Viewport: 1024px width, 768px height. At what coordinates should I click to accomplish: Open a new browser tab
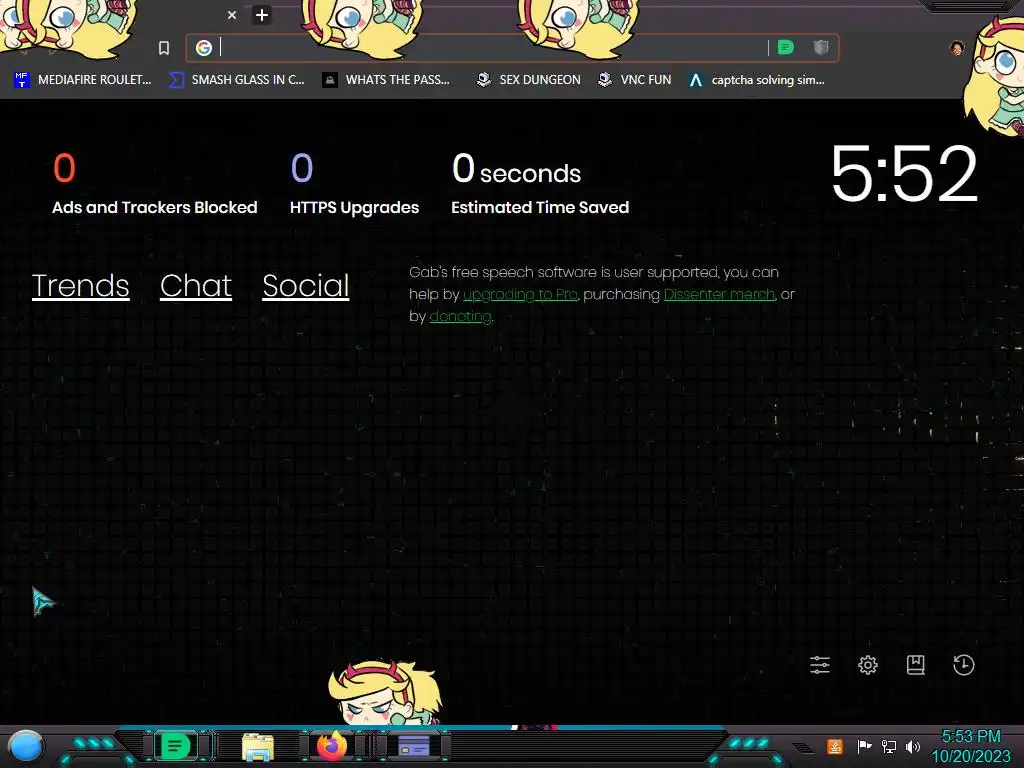coord(262,15)
